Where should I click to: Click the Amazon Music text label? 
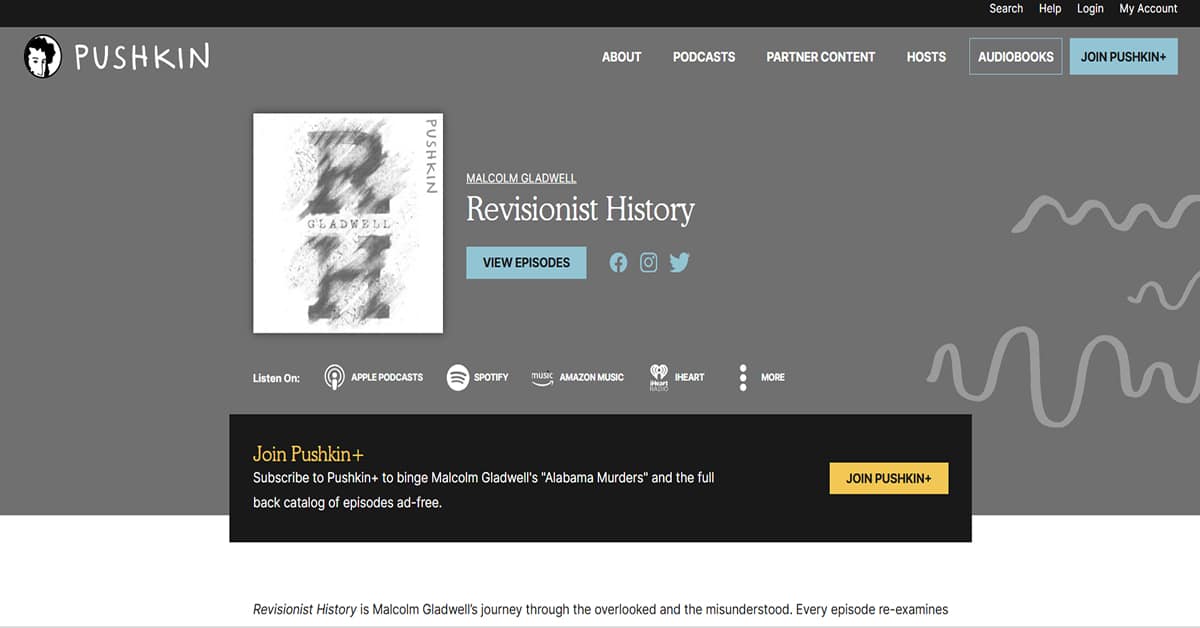pos(592,377)
